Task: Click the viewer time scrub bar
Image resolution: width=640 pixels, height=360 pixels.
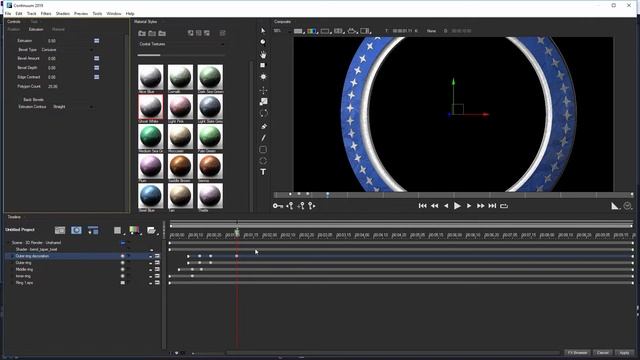Action: point(453,195)
